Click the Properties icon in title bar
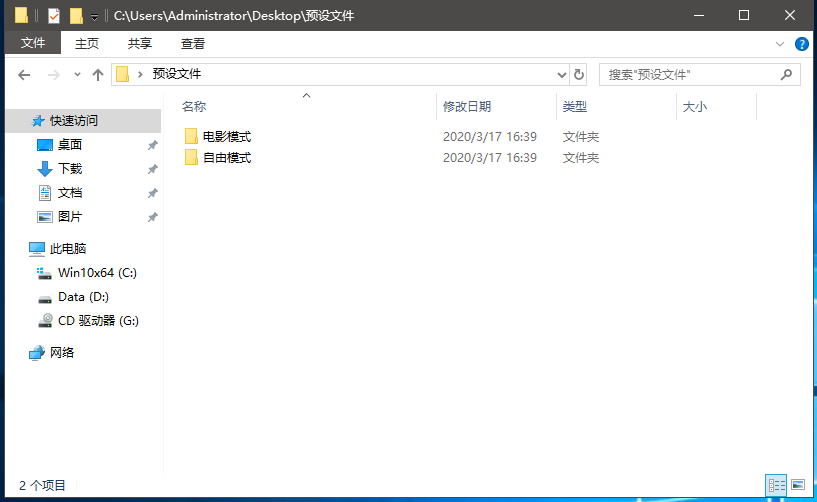817x502 pixels. click(54, 16)
